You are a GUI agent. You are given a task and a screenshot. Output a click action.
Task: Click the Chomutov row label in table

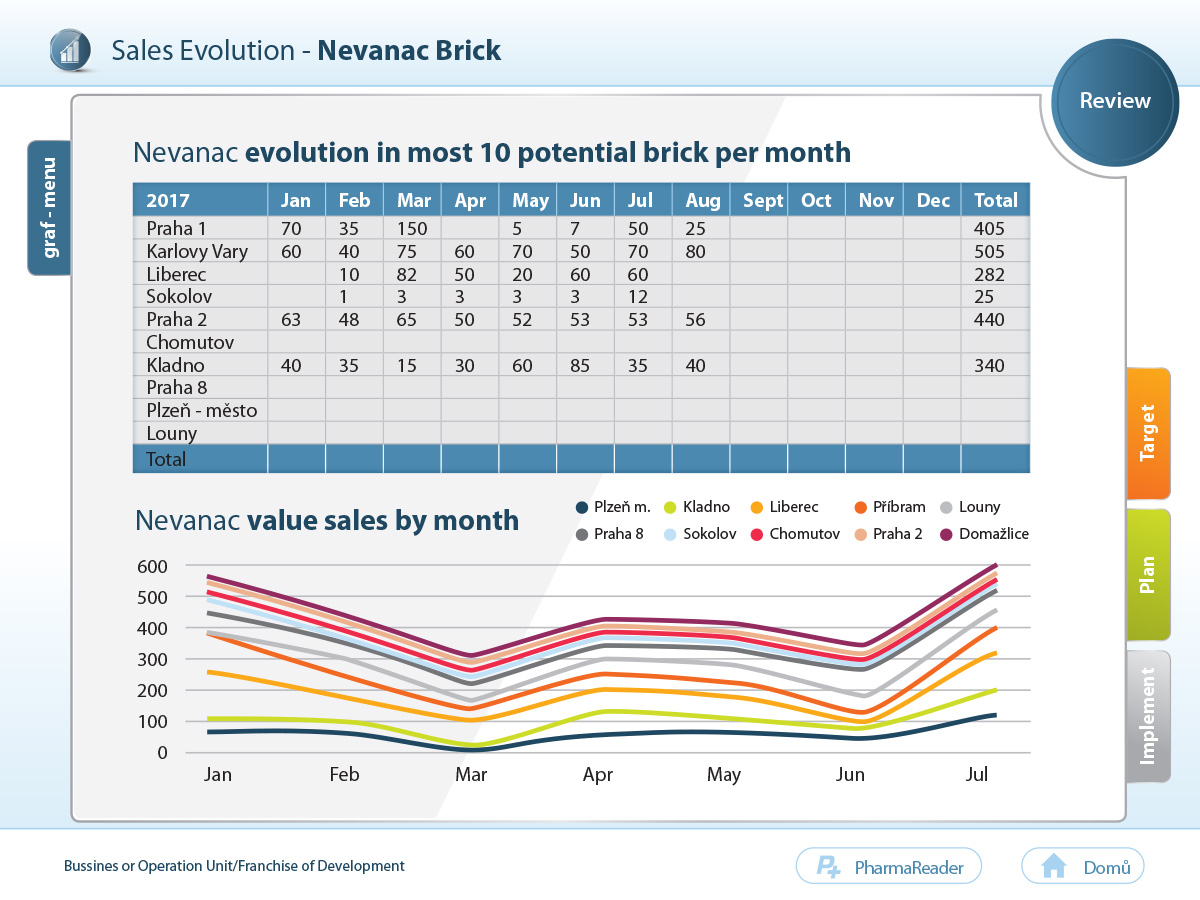(190, 343)
